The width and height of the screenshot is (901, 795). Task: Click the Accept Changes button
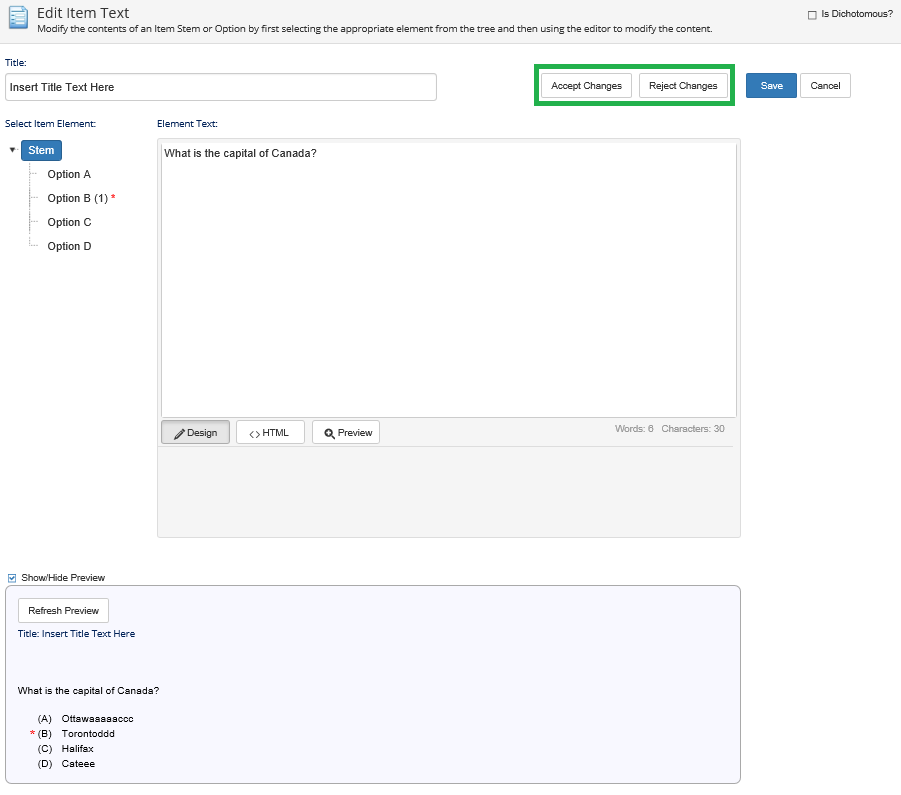point(586,86)
